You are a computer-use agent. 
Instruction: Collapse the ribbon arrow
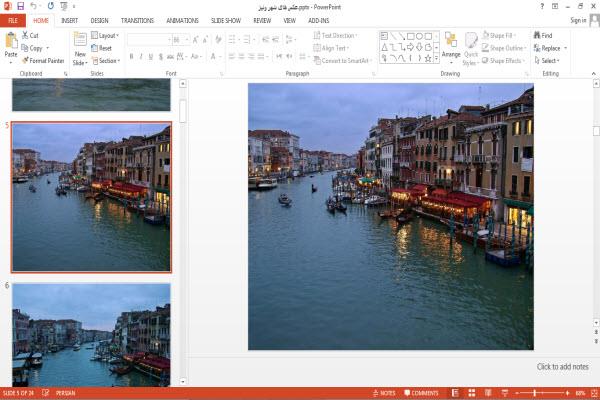click(x=593, y=73)
